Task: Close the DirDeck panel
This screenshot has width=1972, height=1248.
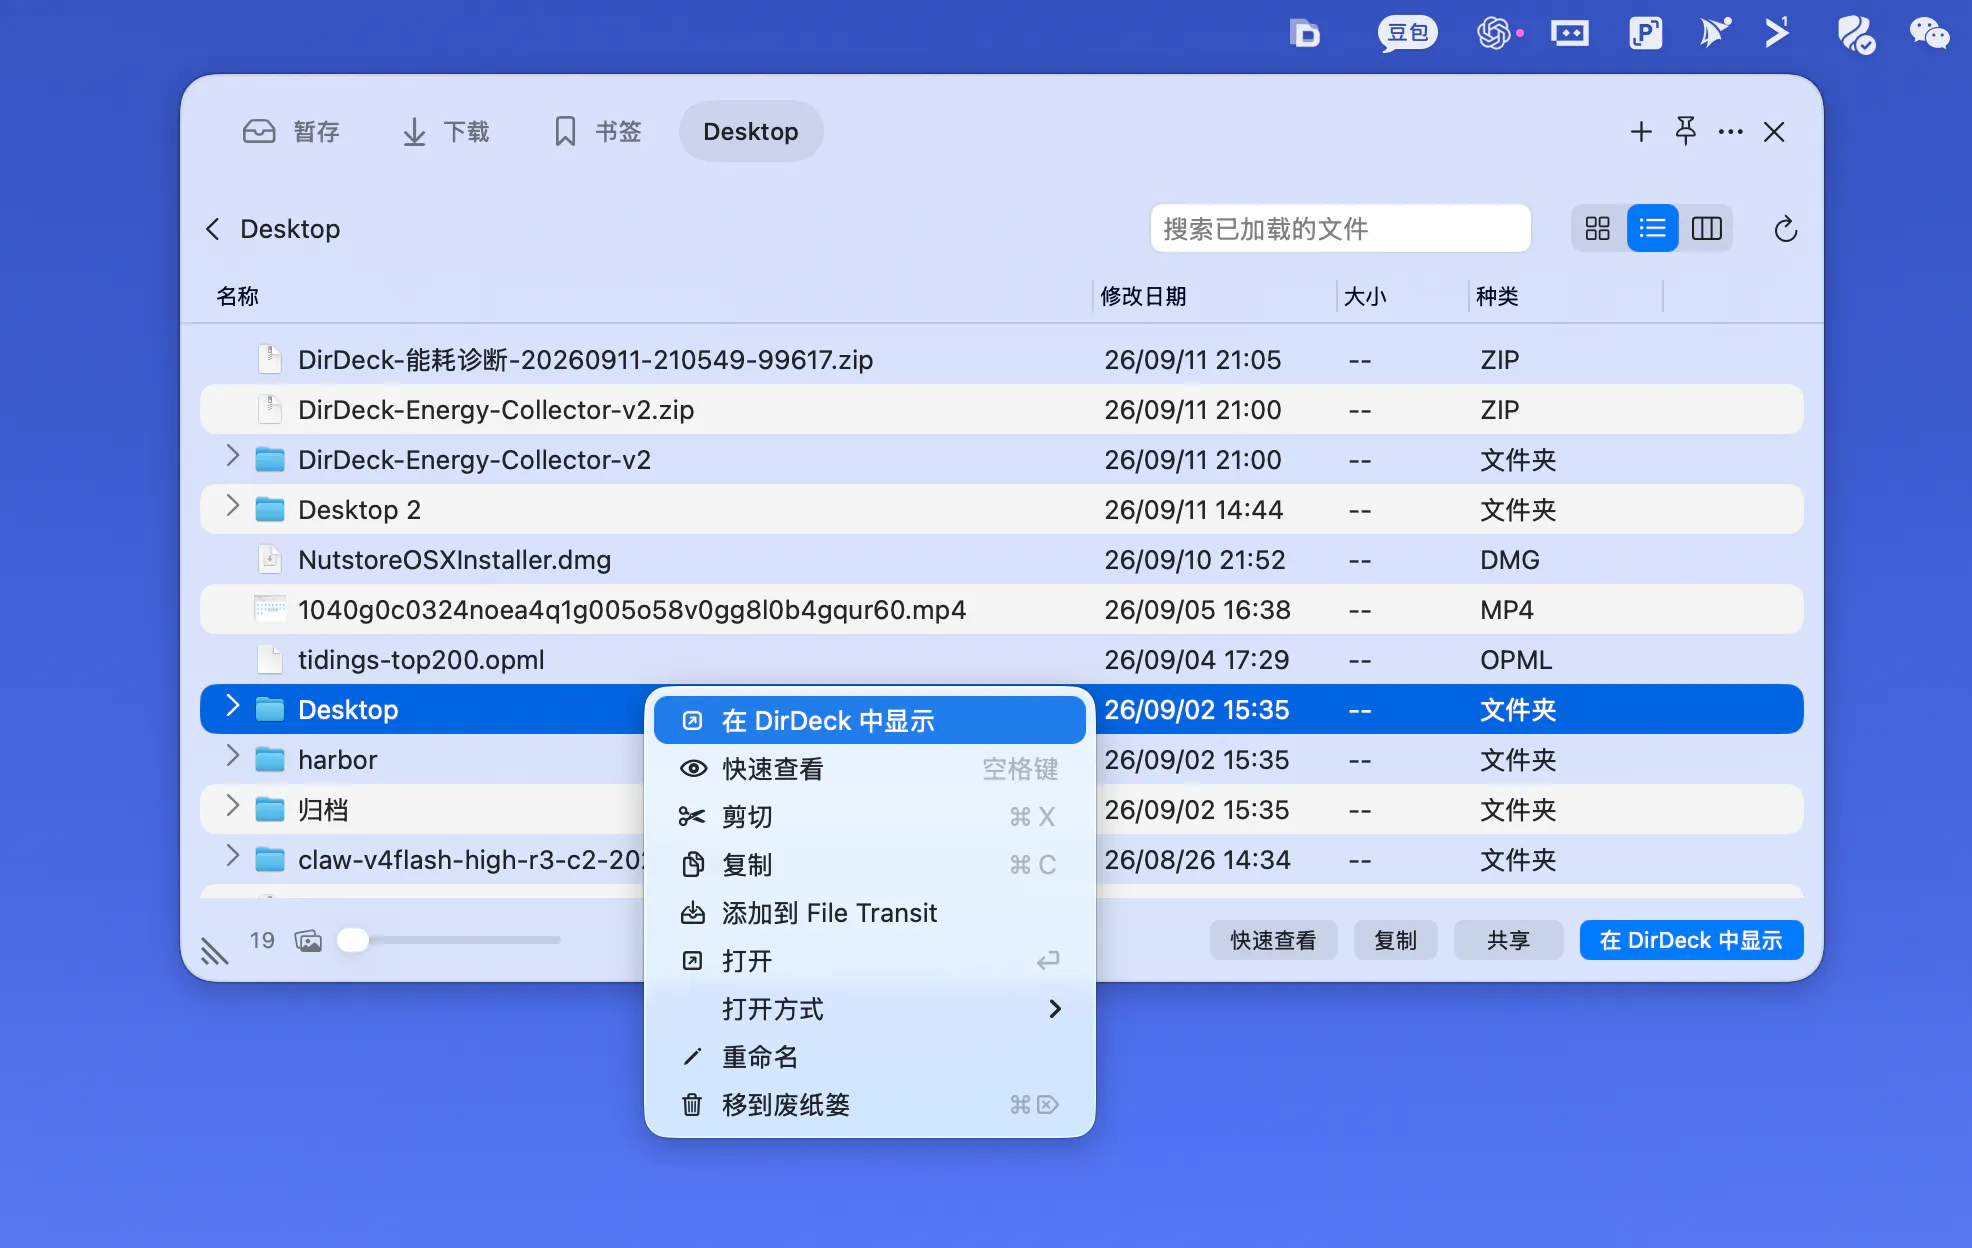Action: pos(1775,131)
